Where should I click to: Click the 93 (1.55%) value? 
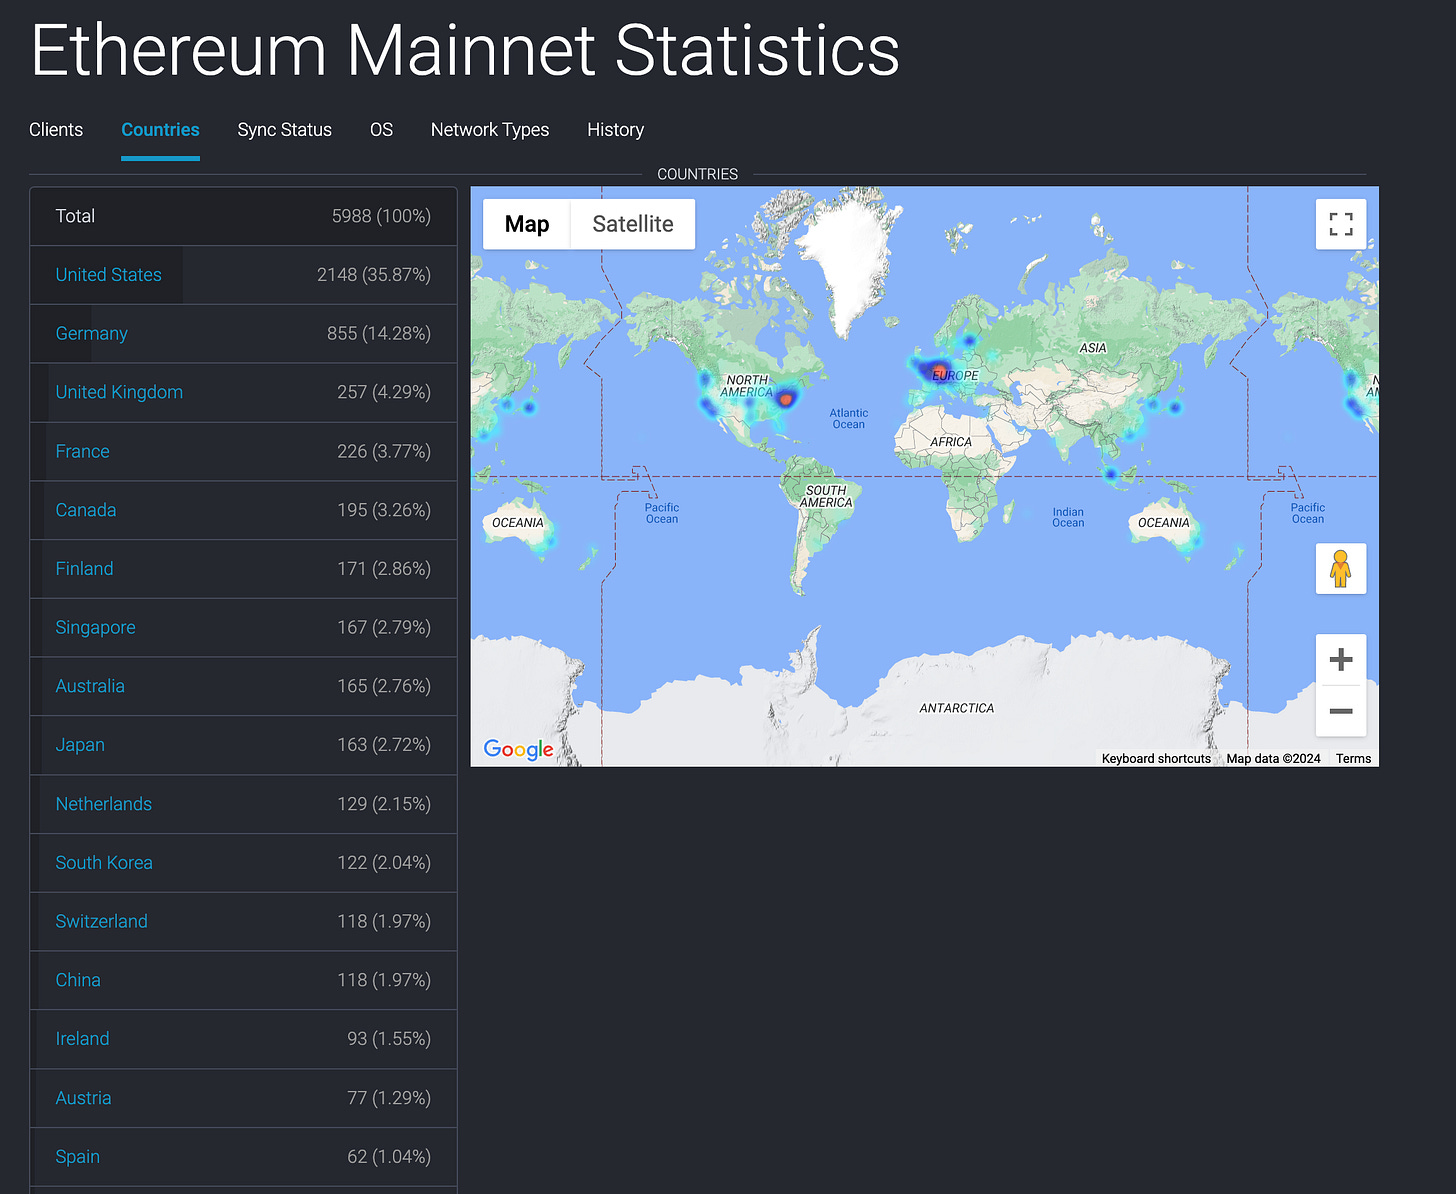389,1039
